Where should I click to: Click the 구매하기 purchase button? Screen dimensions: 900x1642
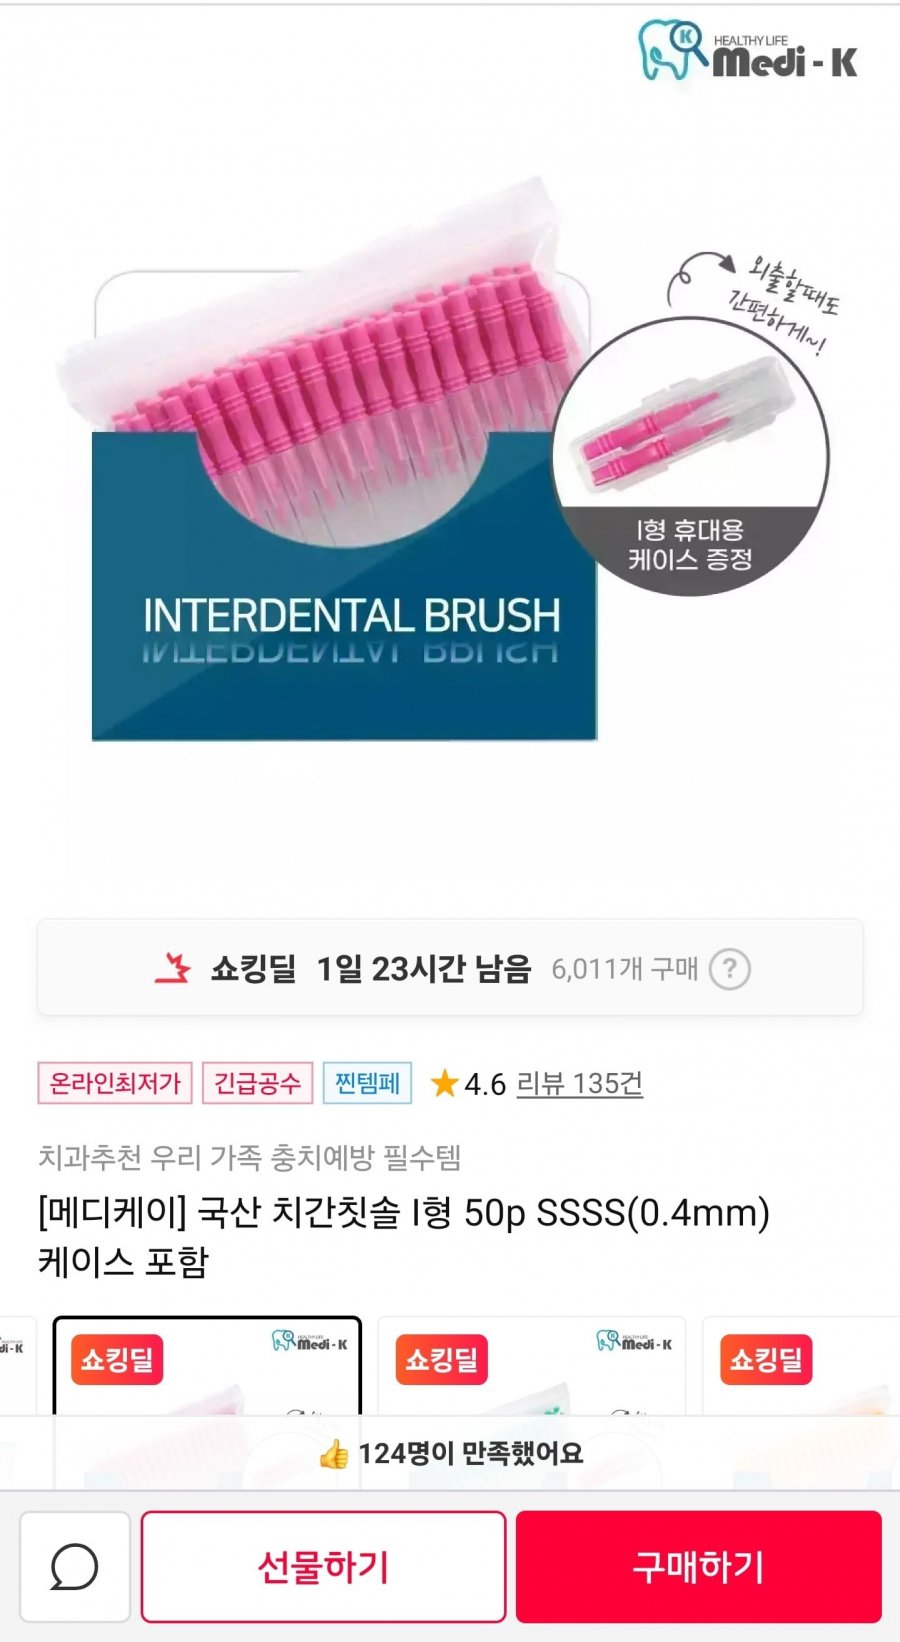(x=698, y=1567)
